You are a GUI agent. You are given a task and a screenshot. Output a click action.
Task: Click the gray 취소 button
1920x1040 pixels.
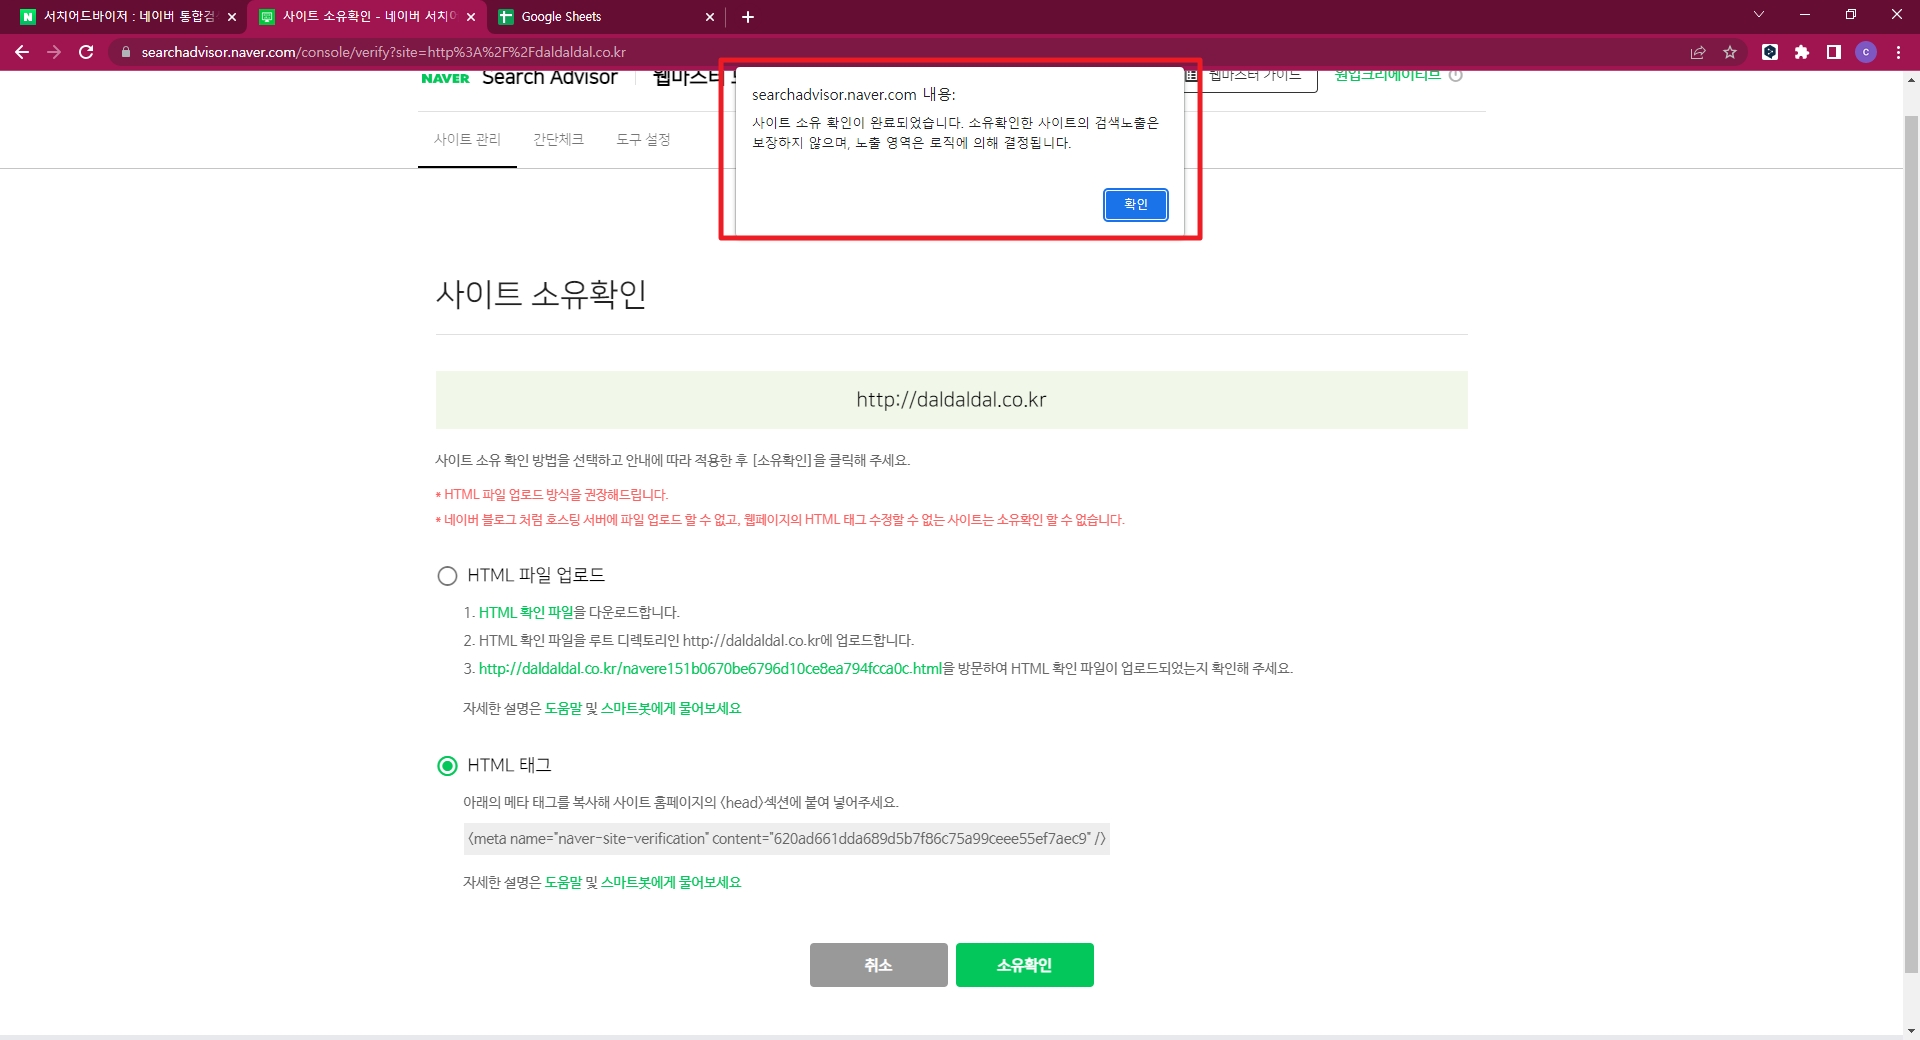click(878, 965)
